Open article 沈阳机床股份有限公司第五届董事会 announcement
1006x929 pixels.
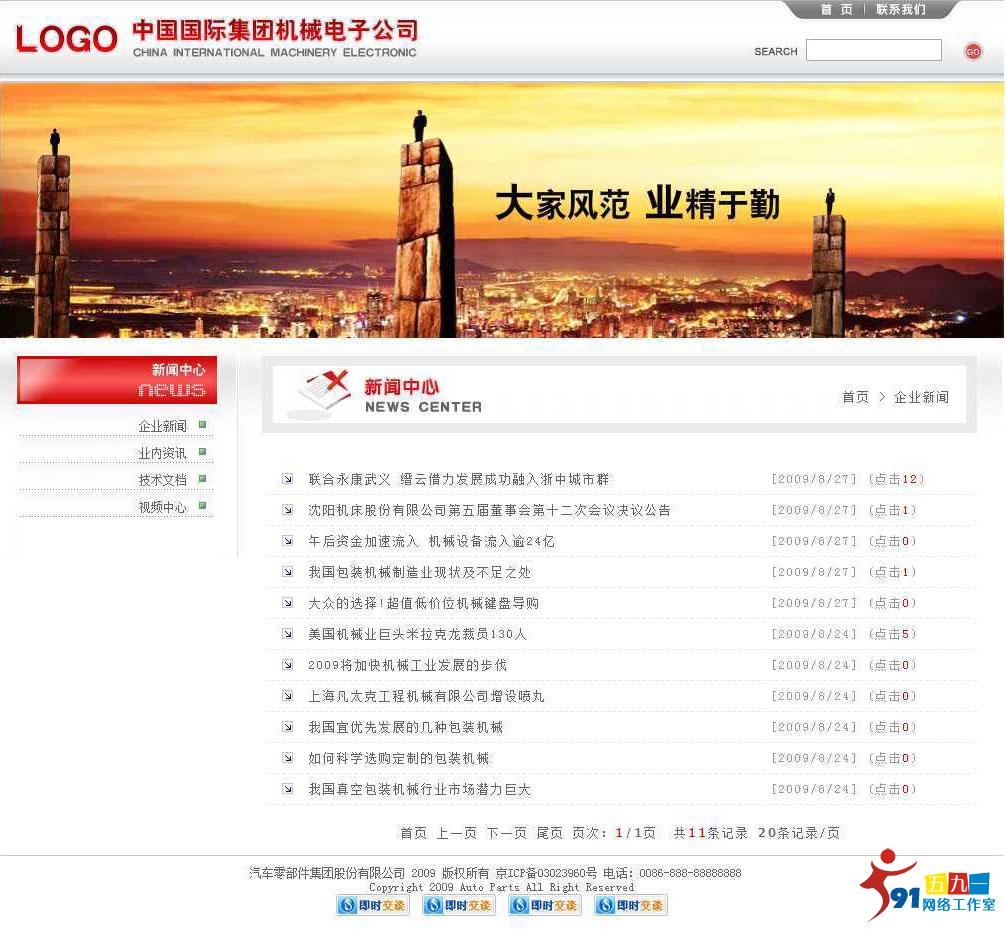pos(489,510)
